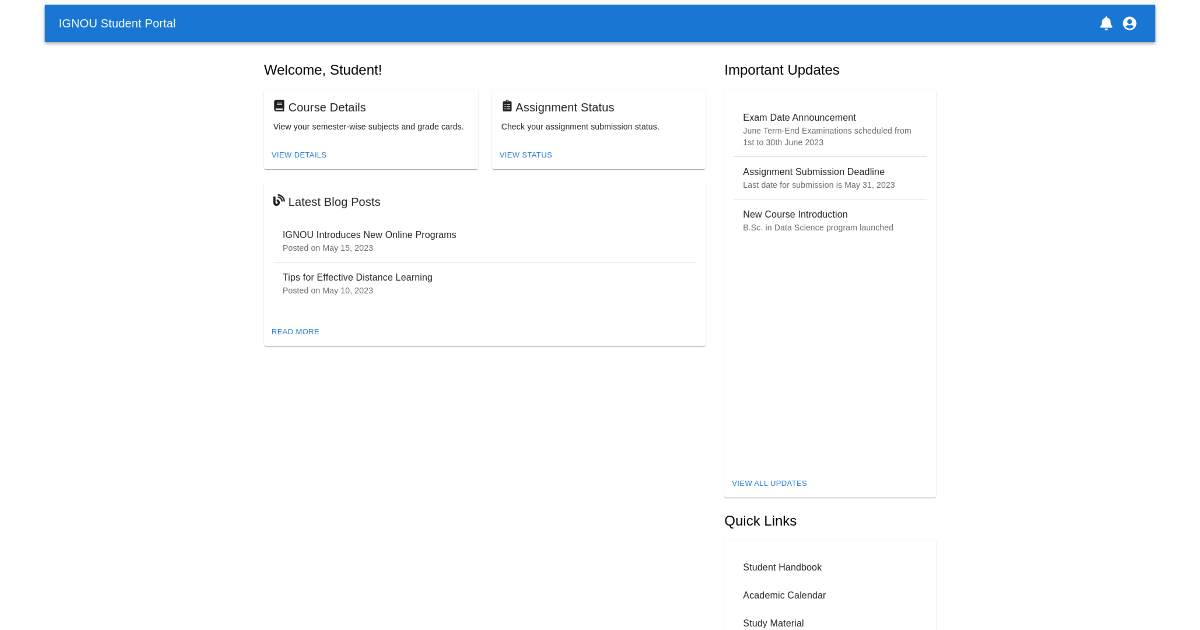This screenshot has height=630, width=1200.
Task: Click the Assignment Status card heading
Action: [x=565, y=107]
